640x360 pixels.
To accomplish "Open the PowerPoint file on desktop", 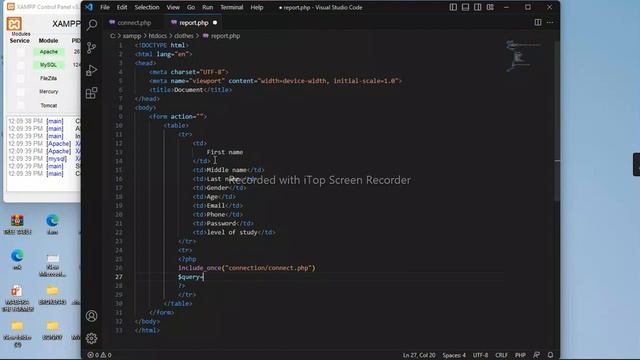I will coord(17,298).
